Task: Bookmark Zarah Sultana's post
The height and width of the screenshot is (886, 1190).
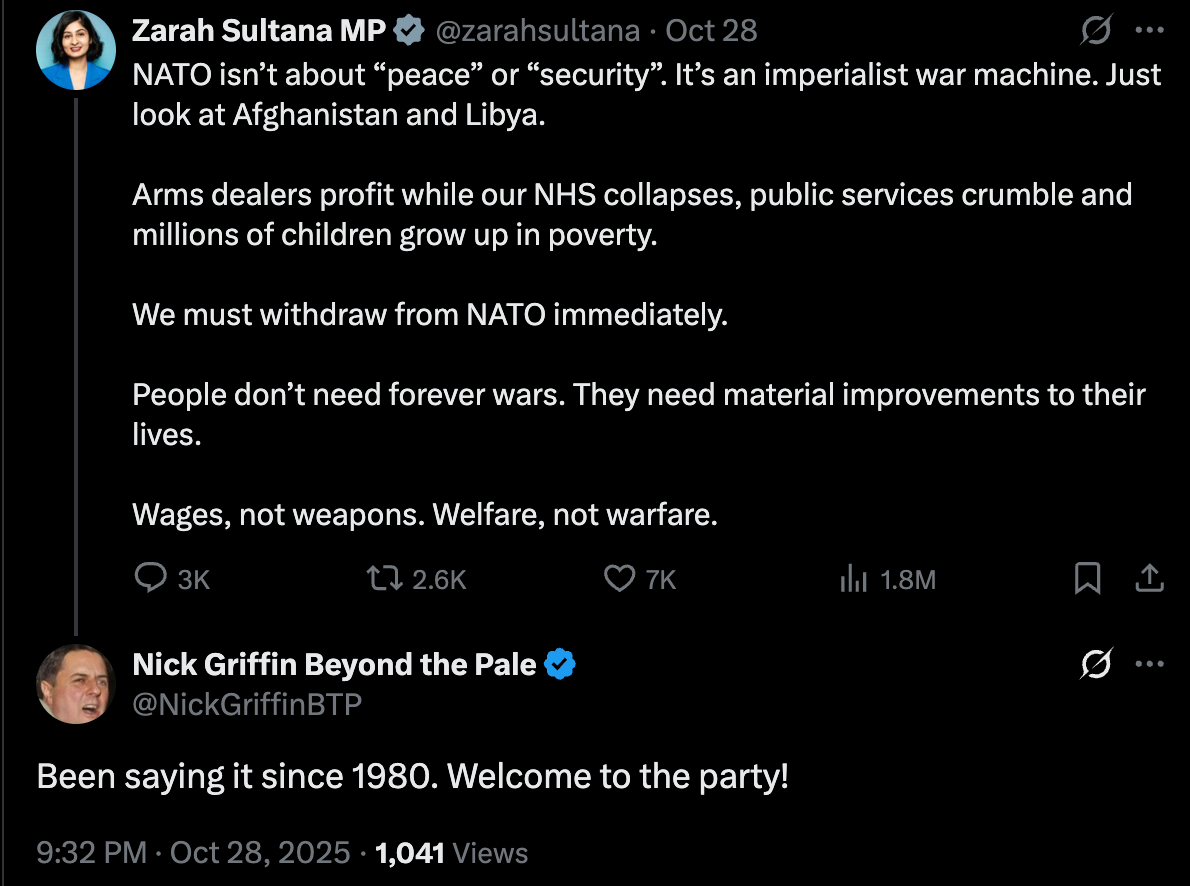Action: [x=1087, y=578]
